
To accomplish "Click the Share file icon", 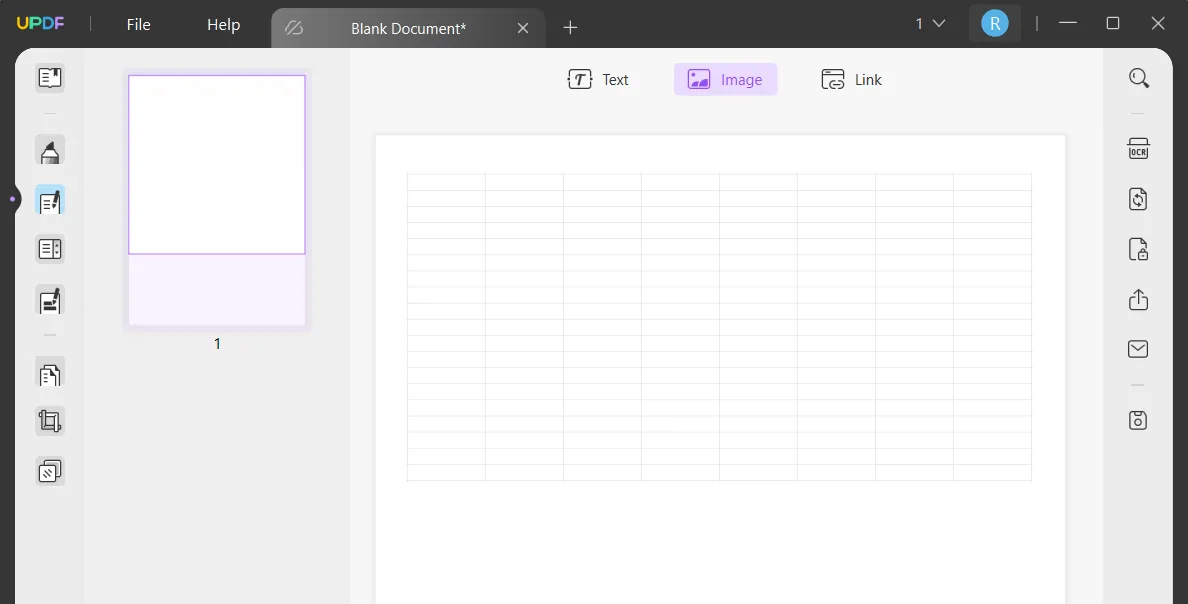I will click(x=1139, y=299).
